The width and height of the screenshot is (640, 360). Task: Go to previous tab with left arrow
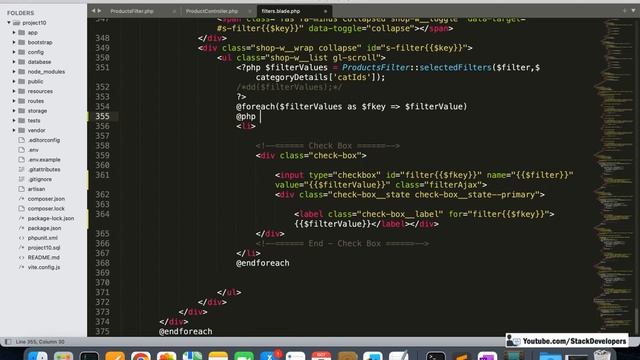[93, 11]
